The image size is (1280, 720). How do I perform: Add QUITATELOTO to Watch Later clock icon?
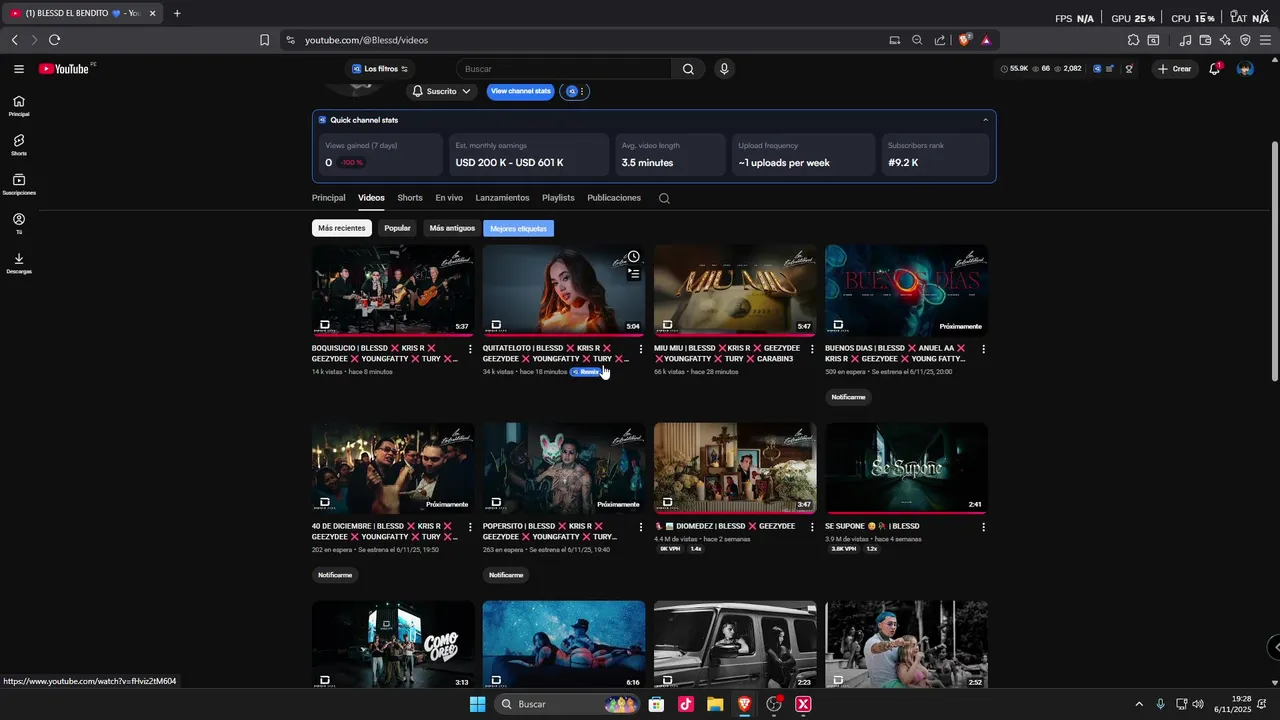[x=633, y=257]
